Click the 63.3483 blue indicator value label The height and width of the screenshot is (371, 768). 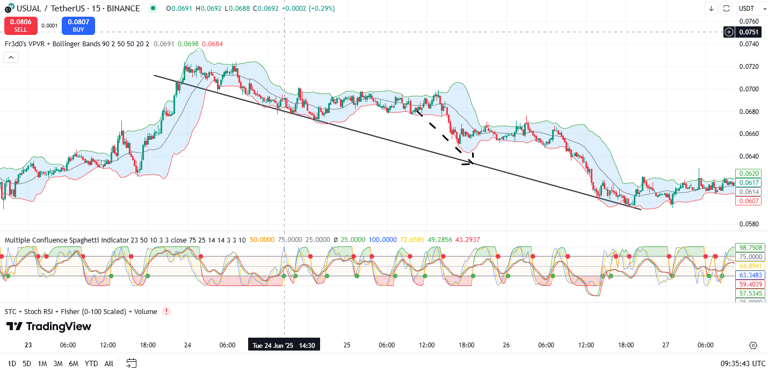tap(750, 274)
